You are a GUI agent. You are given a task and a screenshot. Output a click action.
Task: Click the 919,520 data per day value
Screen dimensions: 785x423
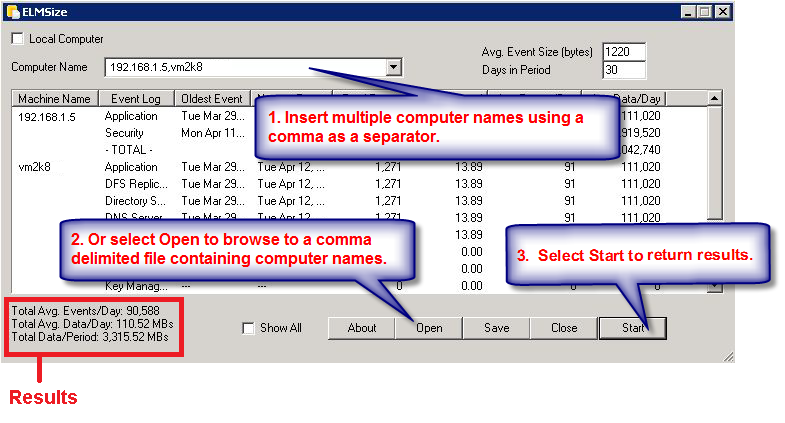640,133
